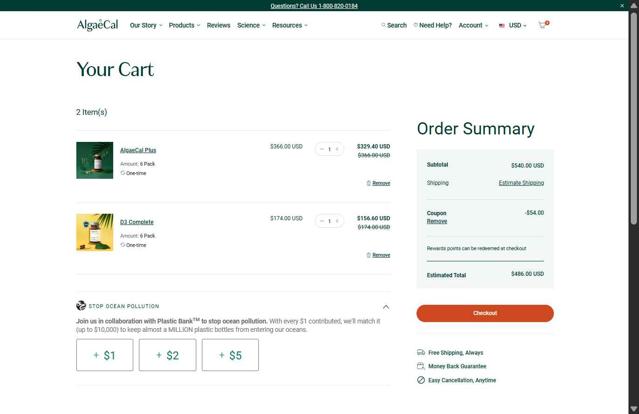Click the D3 Complete quantity value field
The width and height of the screenshot is (639, 414).
point(329,221)
